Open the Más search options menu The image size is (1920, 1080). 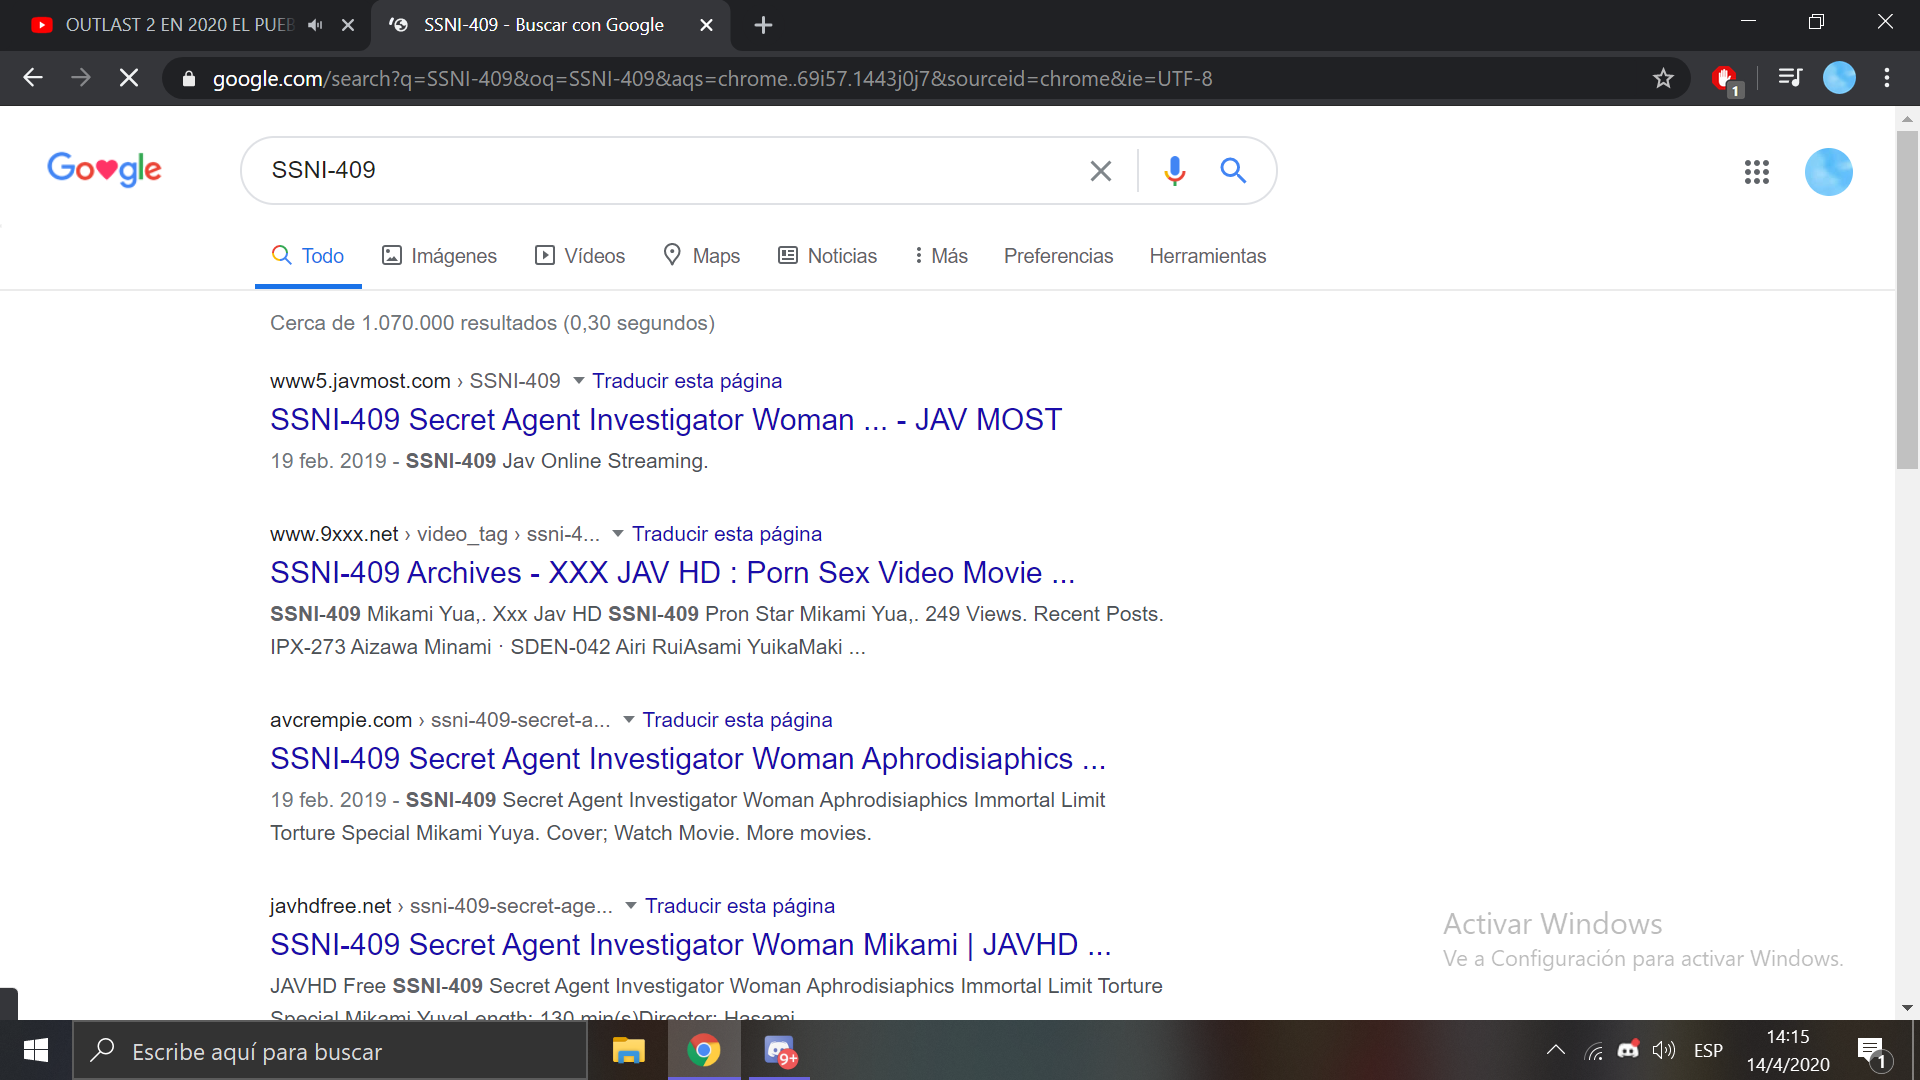941,256
